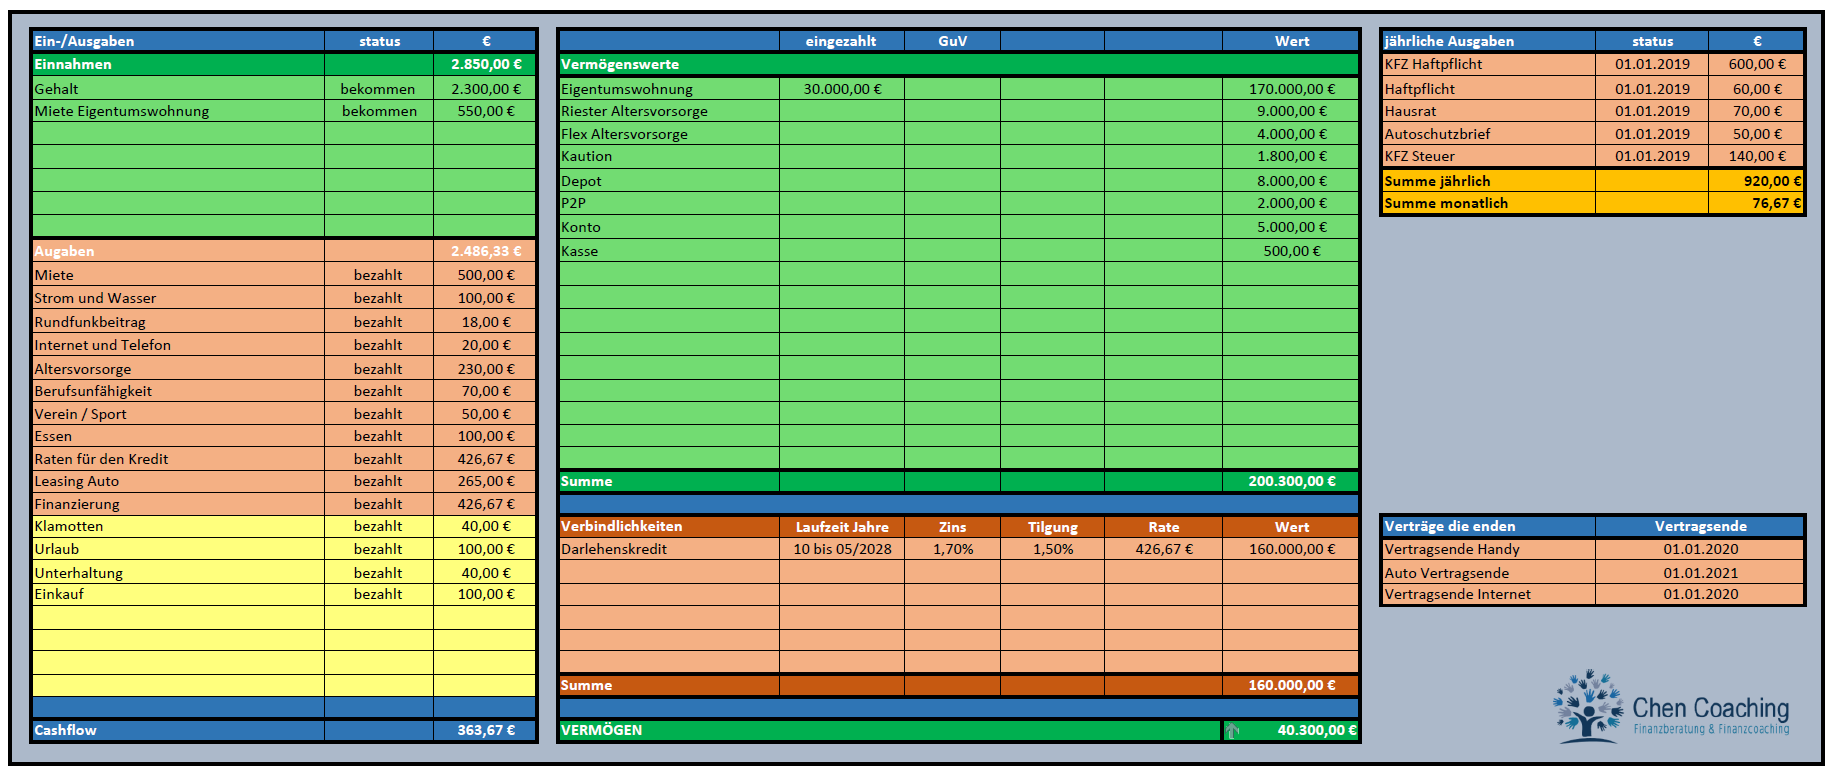Image resolution: width=1835 pixels, height=772 pixels.
Task: Click the "Verbindlichkeiten" header cell
Action: point(669,526)
